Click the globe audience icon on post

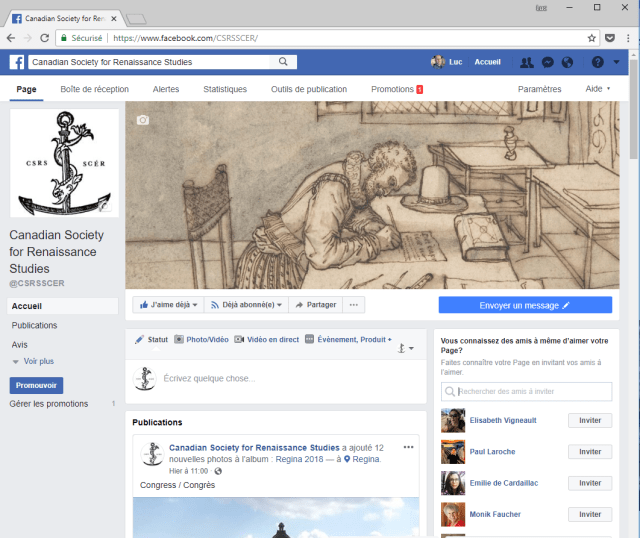[218, 471]
